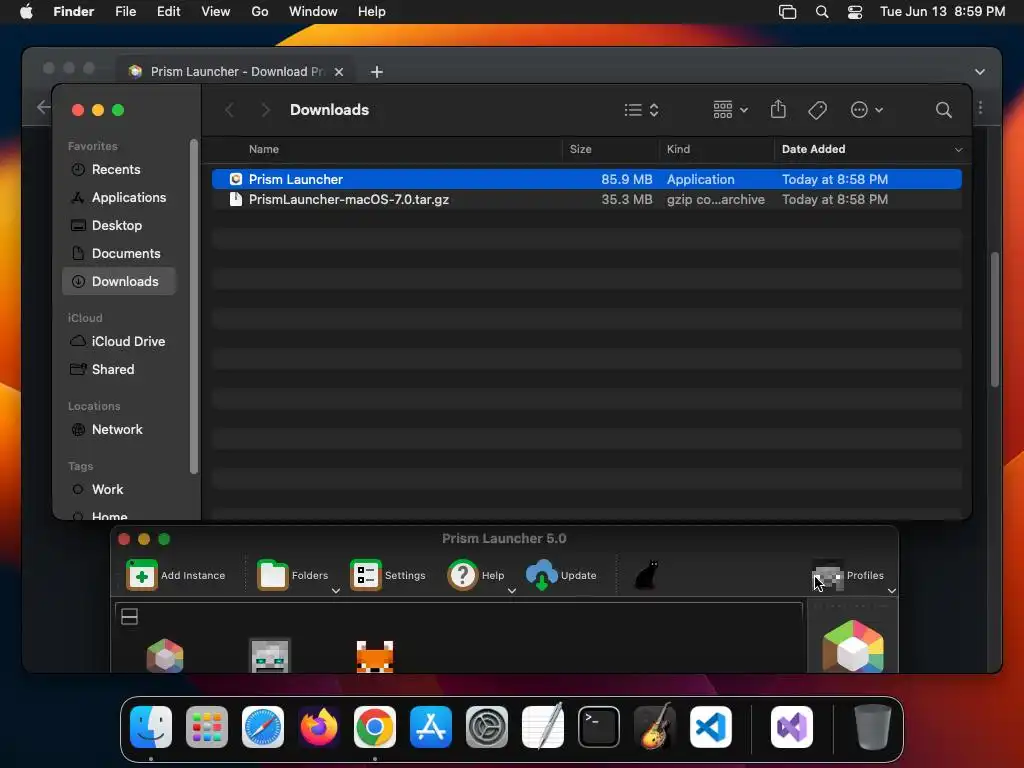Click the black cat icon
Viewport: 1024px width, 768px height.
click(646, 575)
